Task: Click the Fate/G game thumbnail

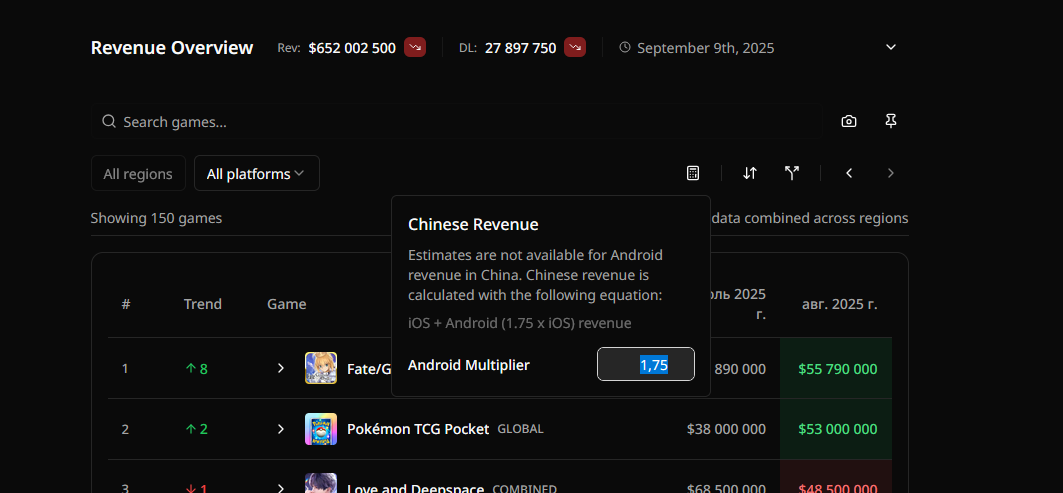Action: (x=321, y=368)
